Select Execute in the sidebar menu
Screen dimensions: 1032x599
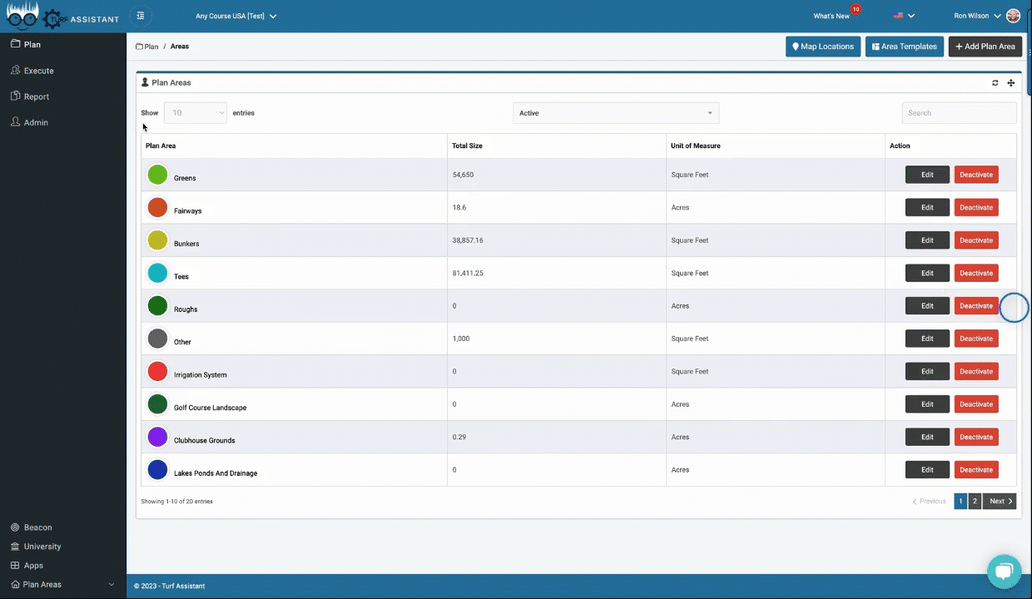(39, 71)
